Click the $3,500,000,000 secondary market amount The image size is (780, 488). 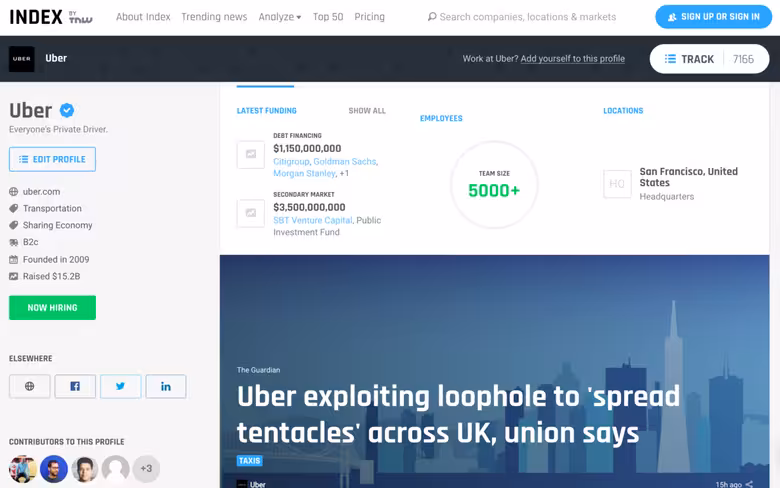[309, 207]
